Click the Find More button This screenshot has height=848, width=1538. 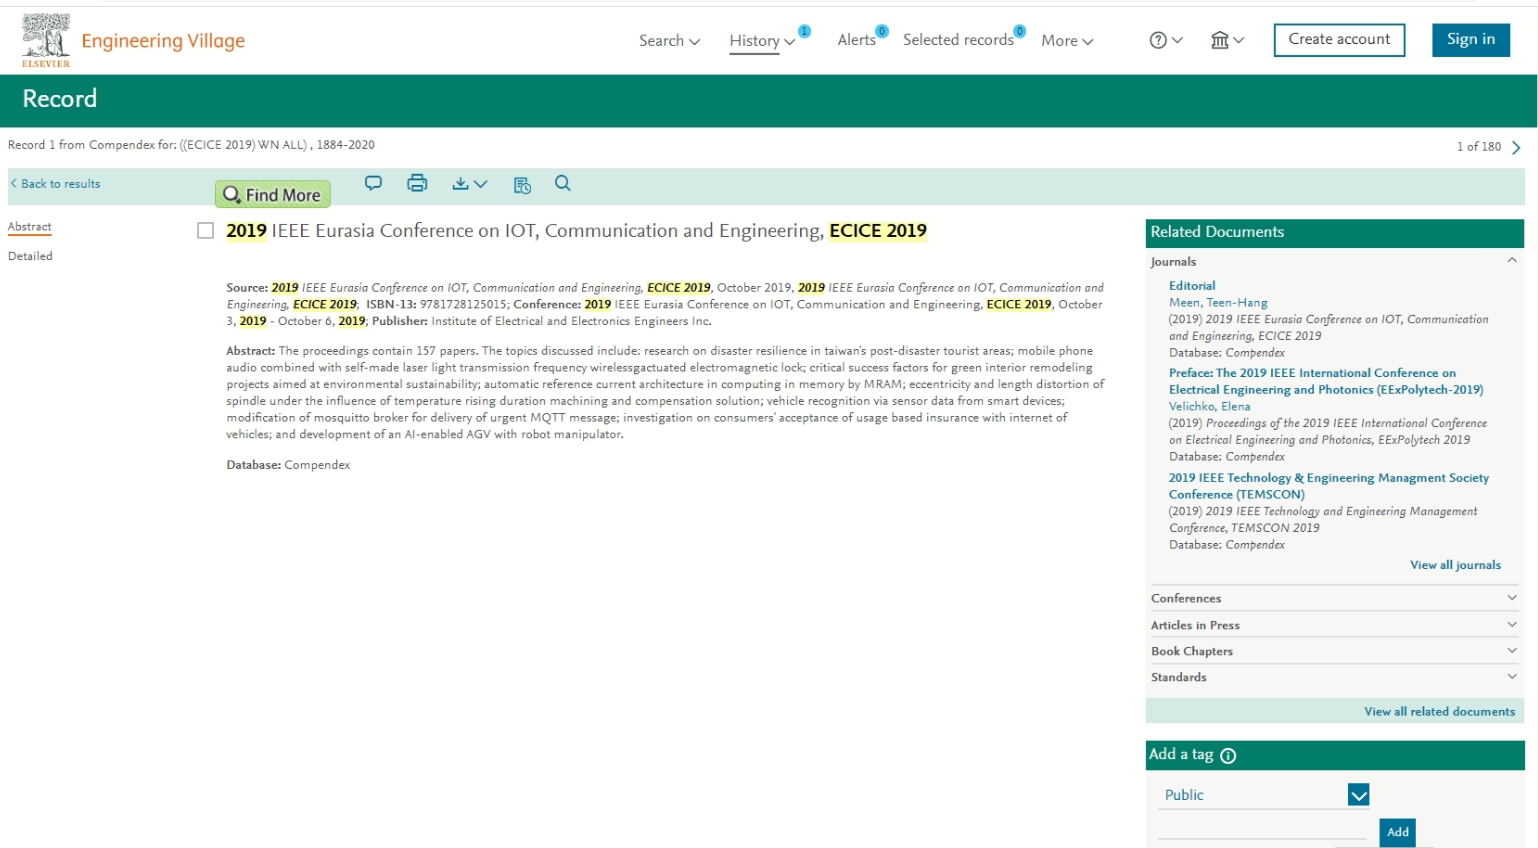[x=273, y=194]
